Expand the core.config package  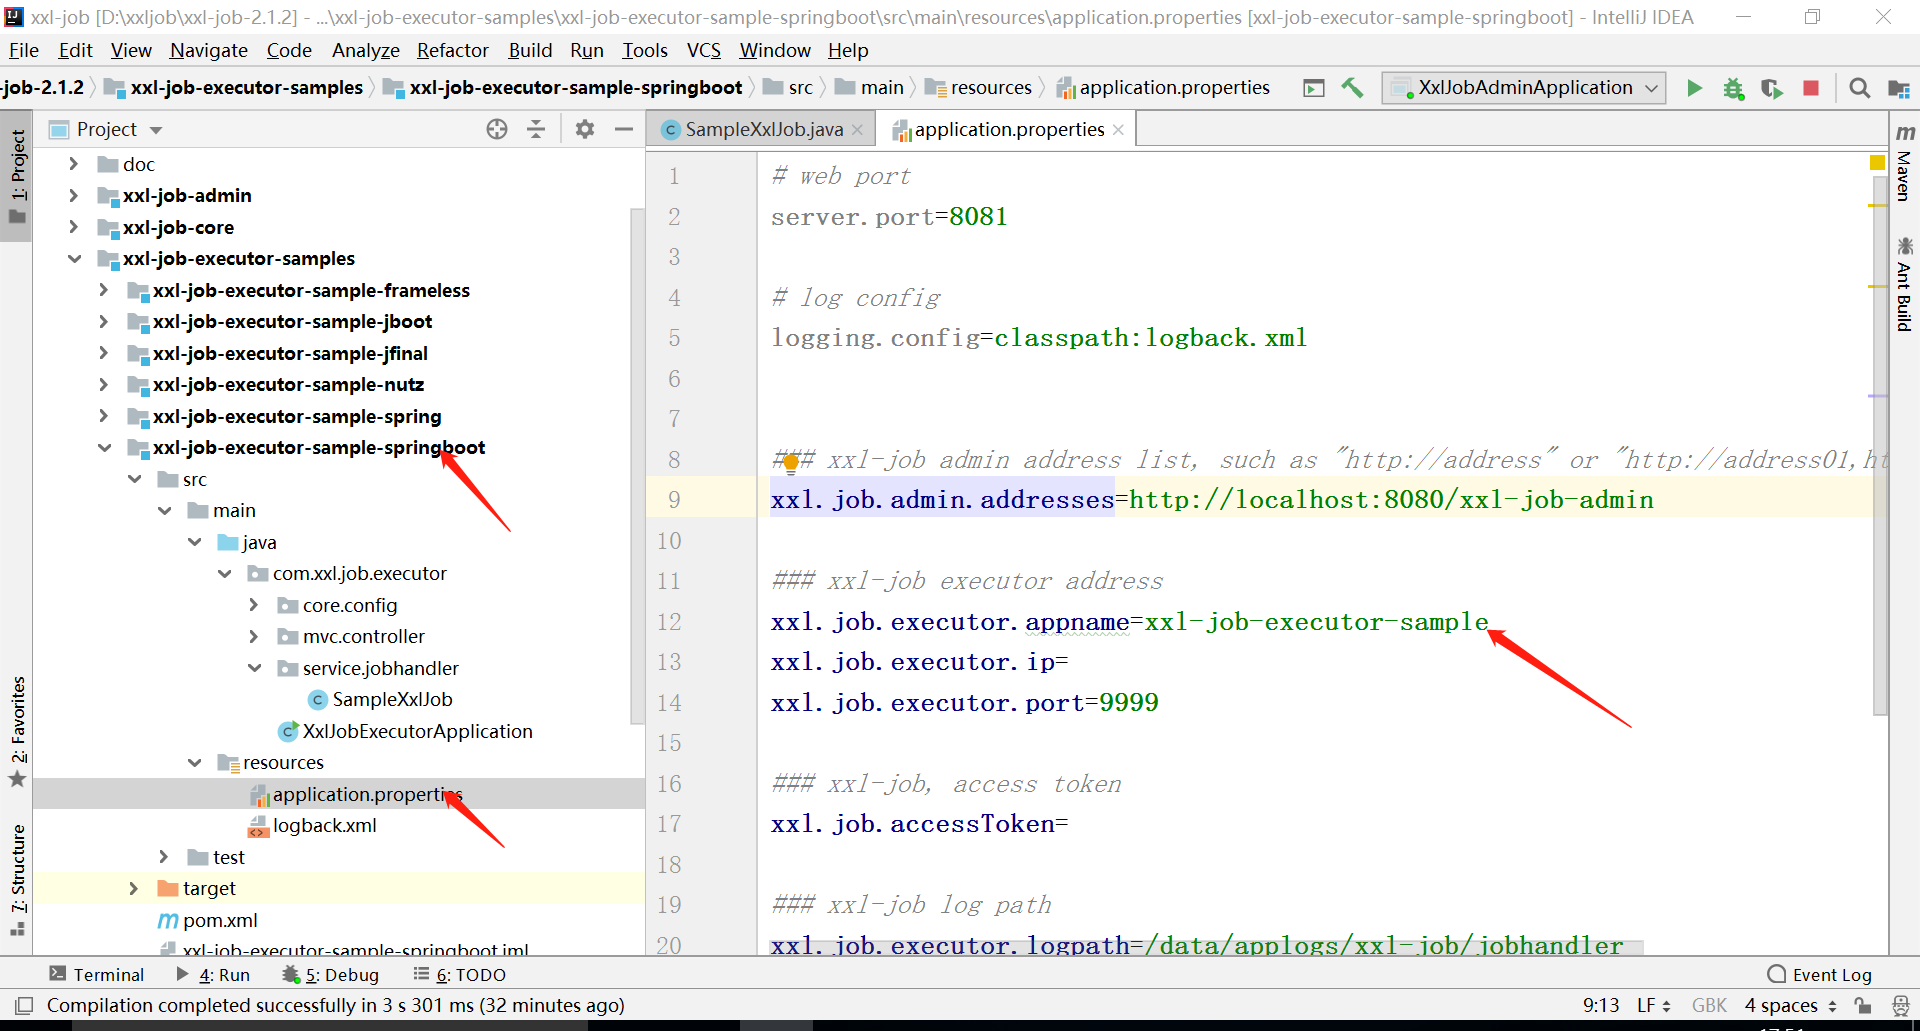[x=254, y=605]
